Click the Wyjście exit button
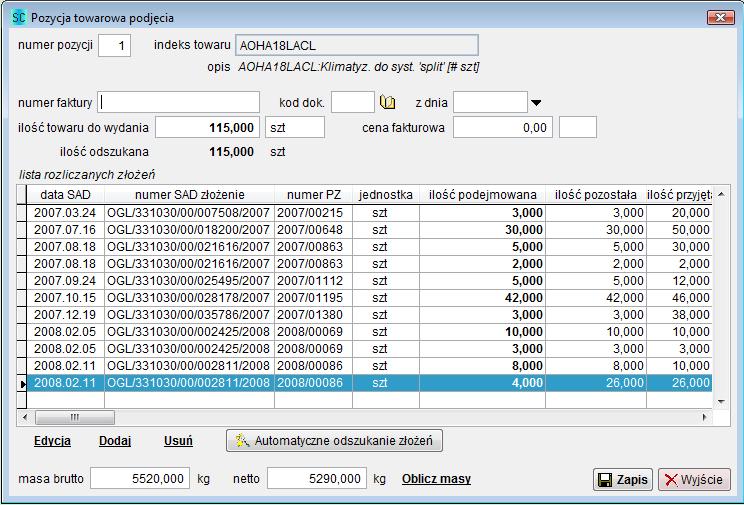Image resolution: width=744 pixels, height=505 pixels. [x=694, y=479]
